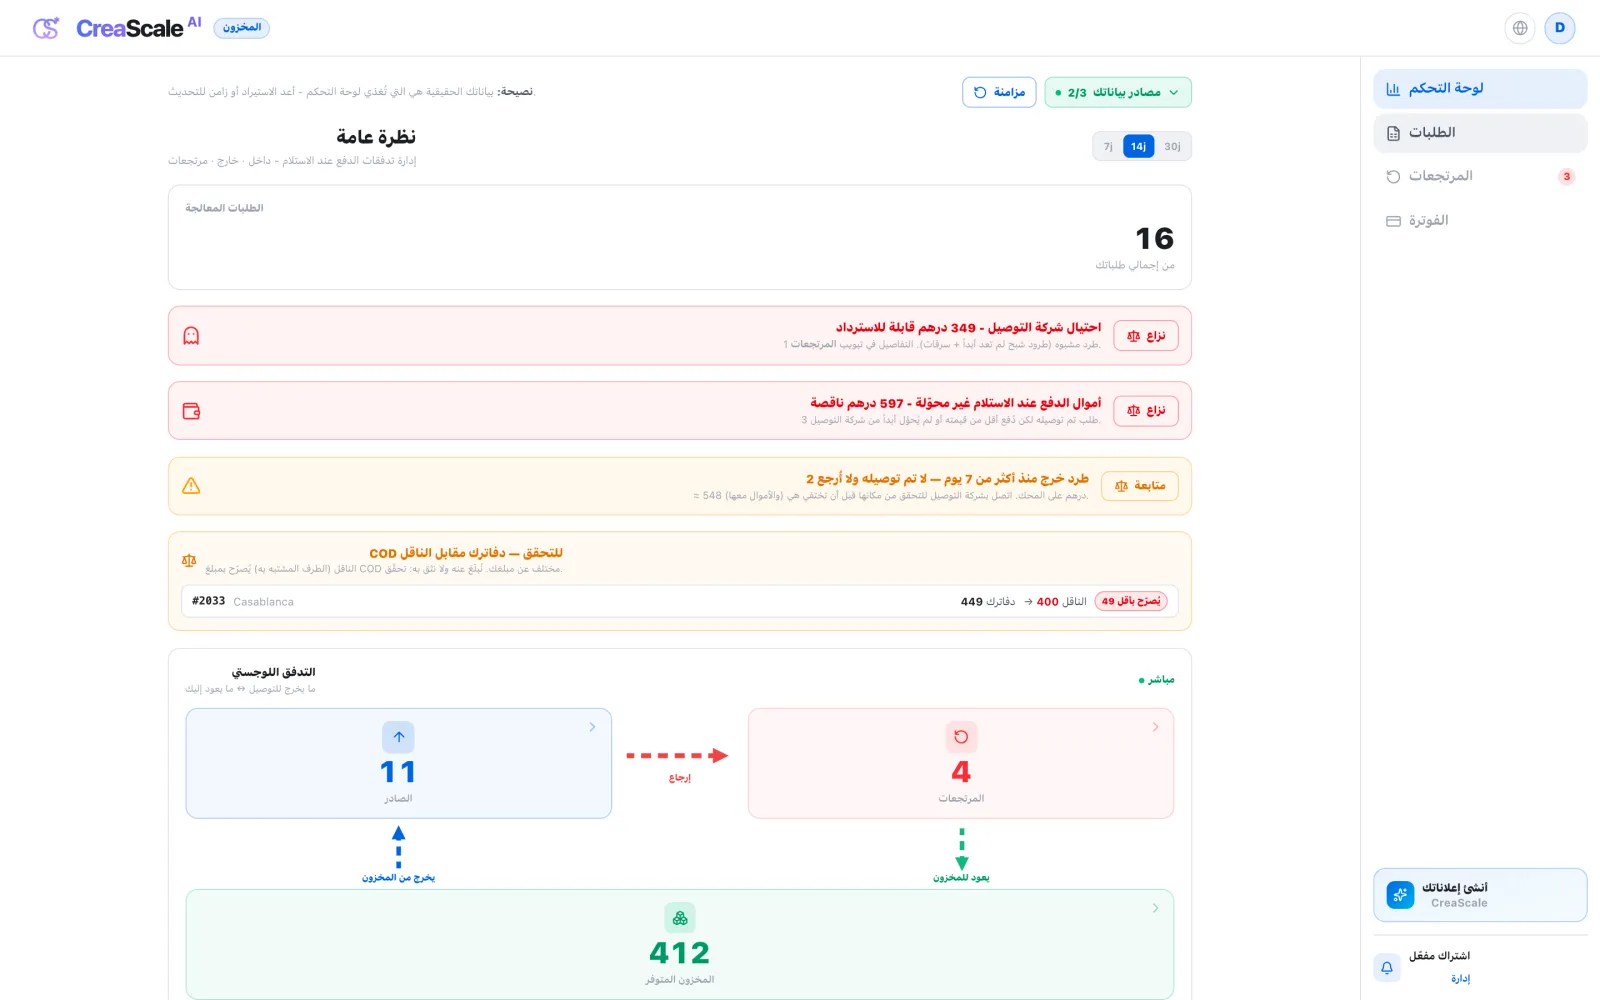Expand the available stock 412 card chevron
1600x1000 pixels.
[1155, 908]
